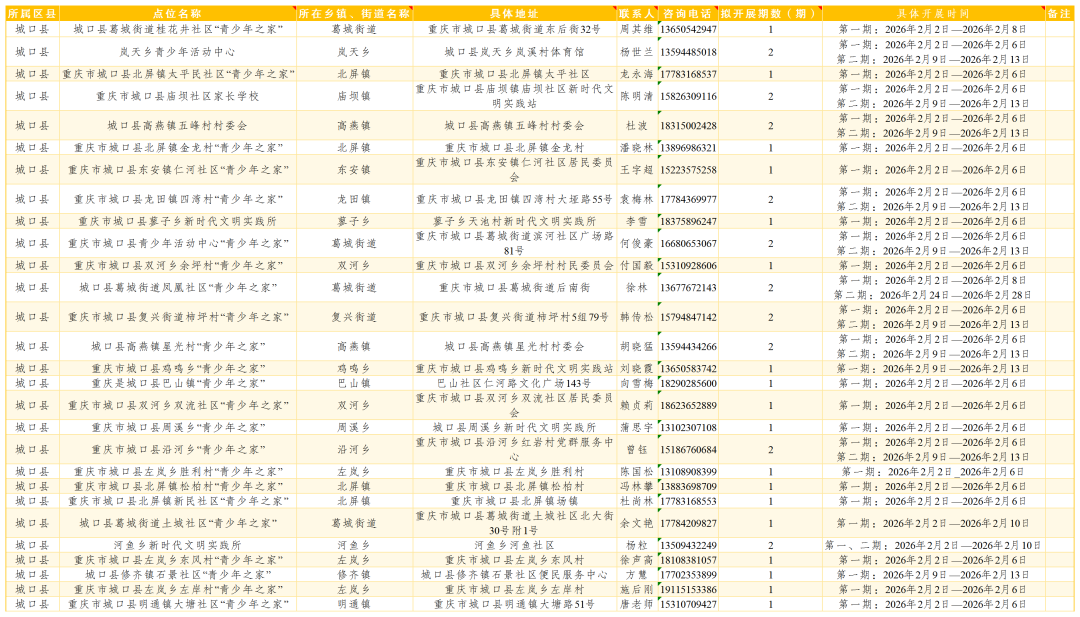This screenshot has height=617, width=1080.
Task: Select phone number 13102307108
Action: tap(688, 427)
